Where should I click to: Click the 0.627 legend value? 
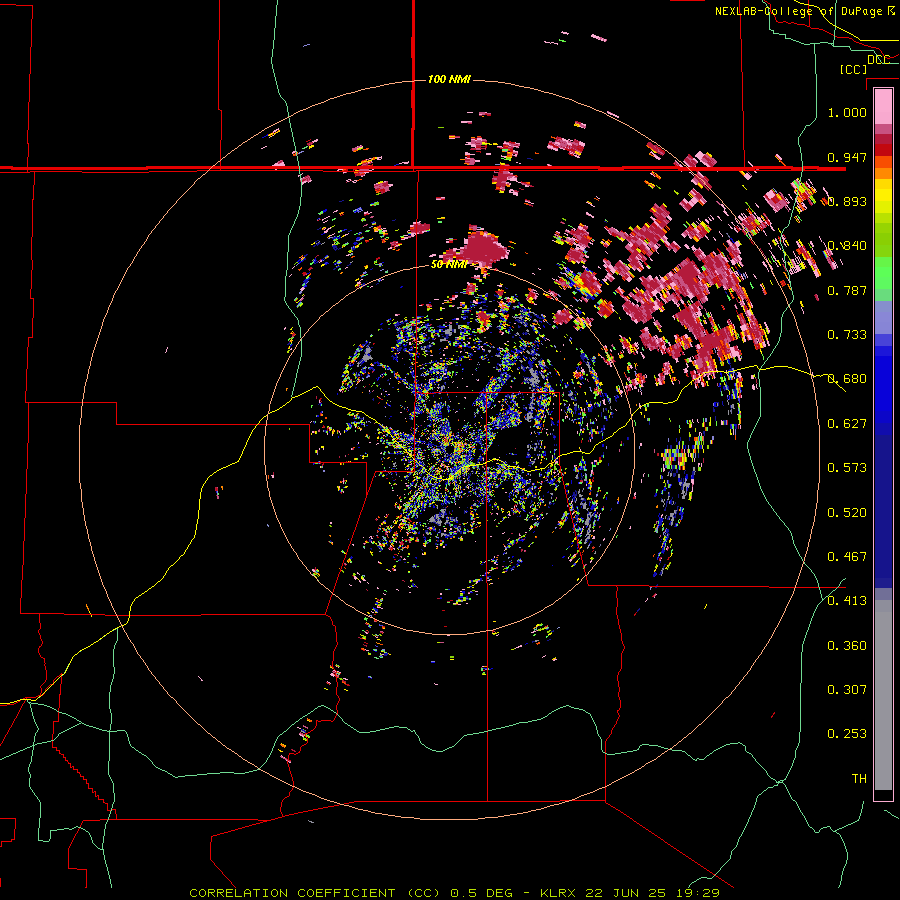847,424
